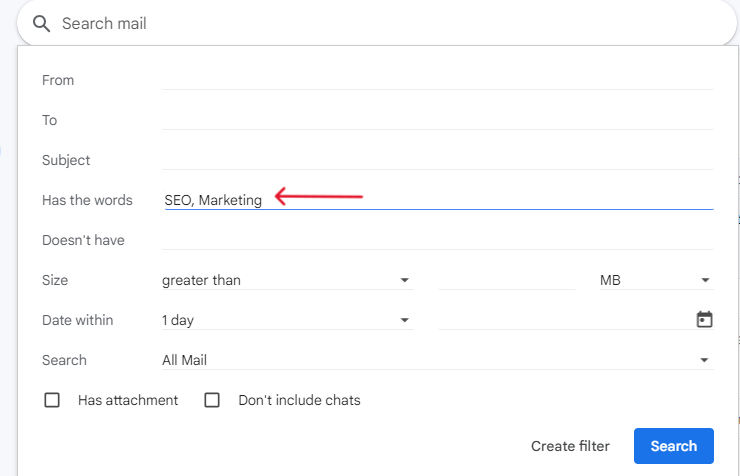Click the 'Has the words' label
Screen dimensions: 740x476
coord(87,200)
